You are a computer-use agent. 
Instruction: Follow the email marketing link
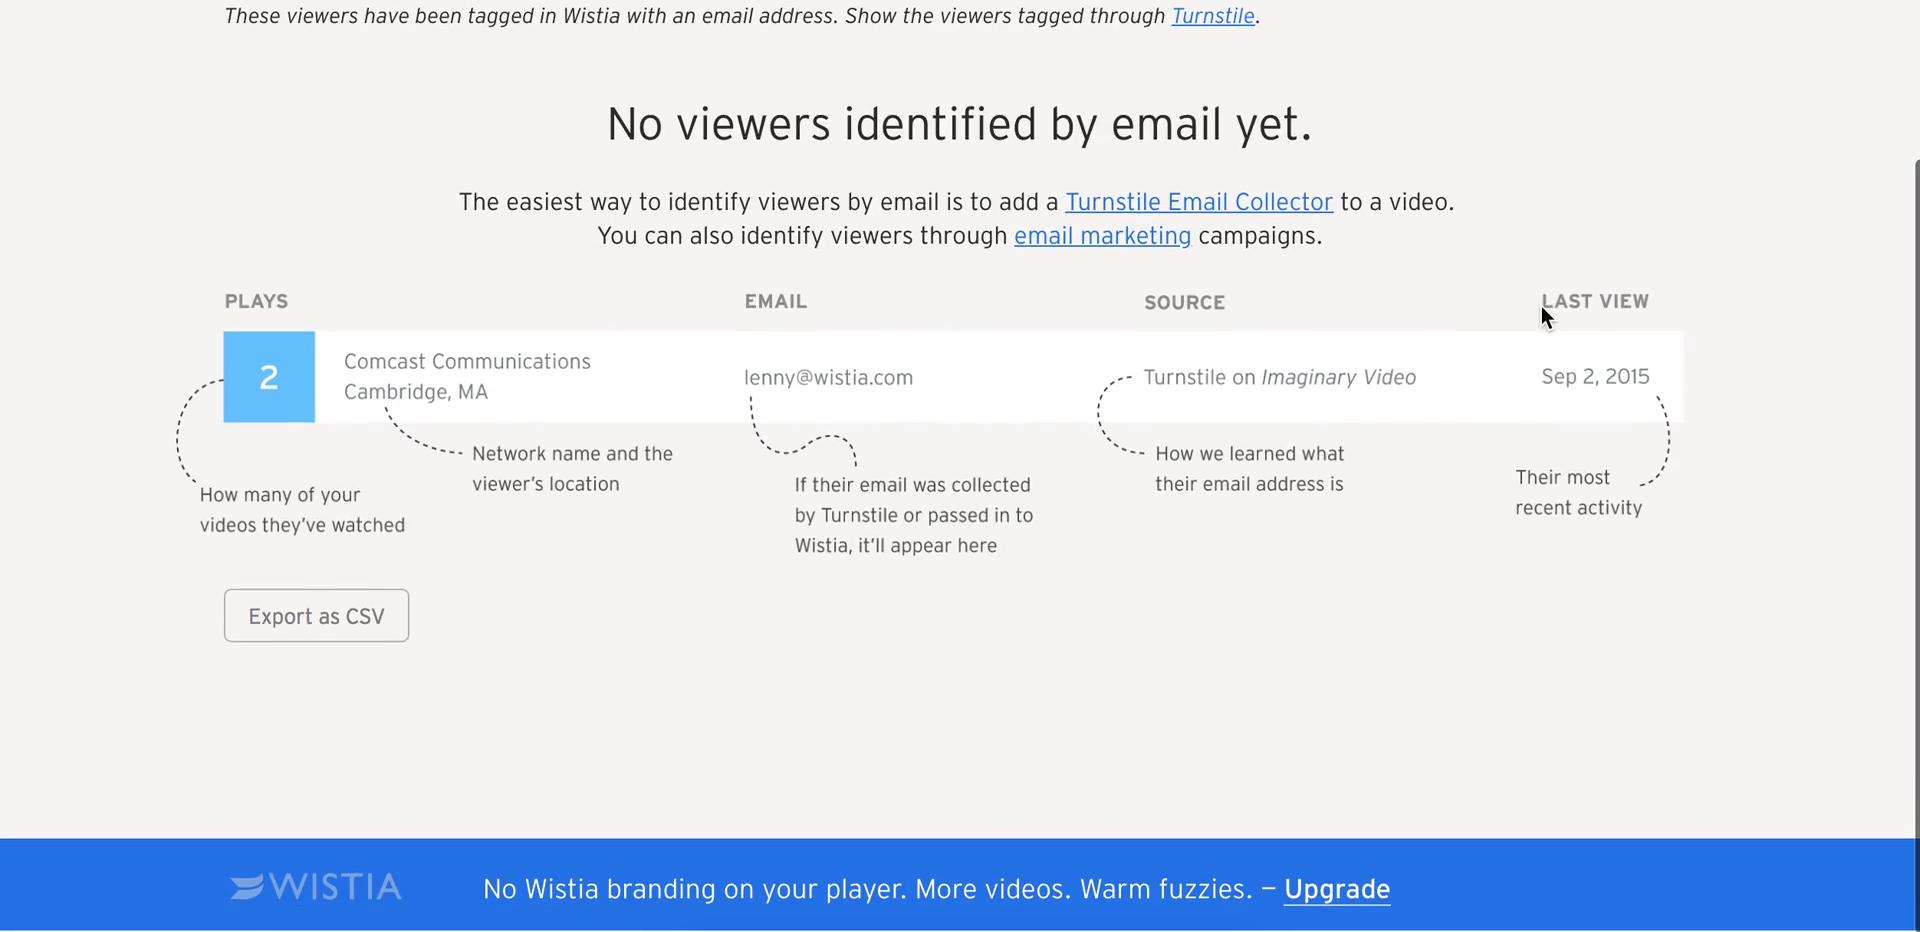1102,236
